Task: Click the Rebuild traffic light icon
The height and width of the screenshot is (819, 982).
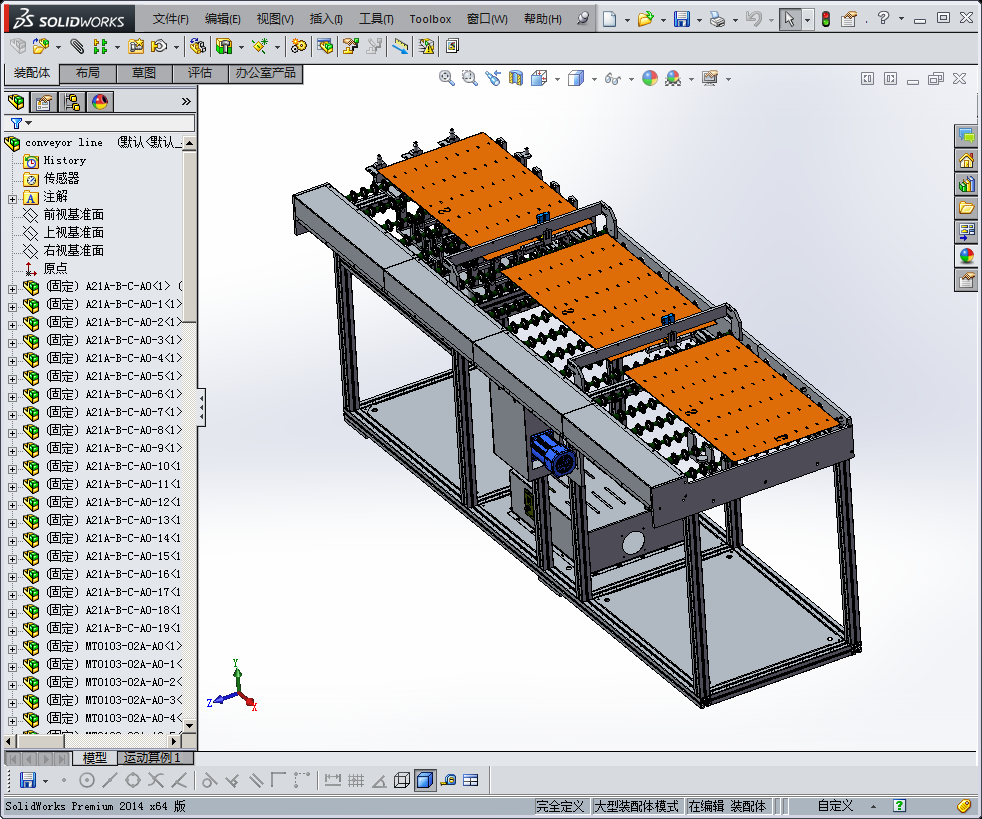Action: coord(826,19)
